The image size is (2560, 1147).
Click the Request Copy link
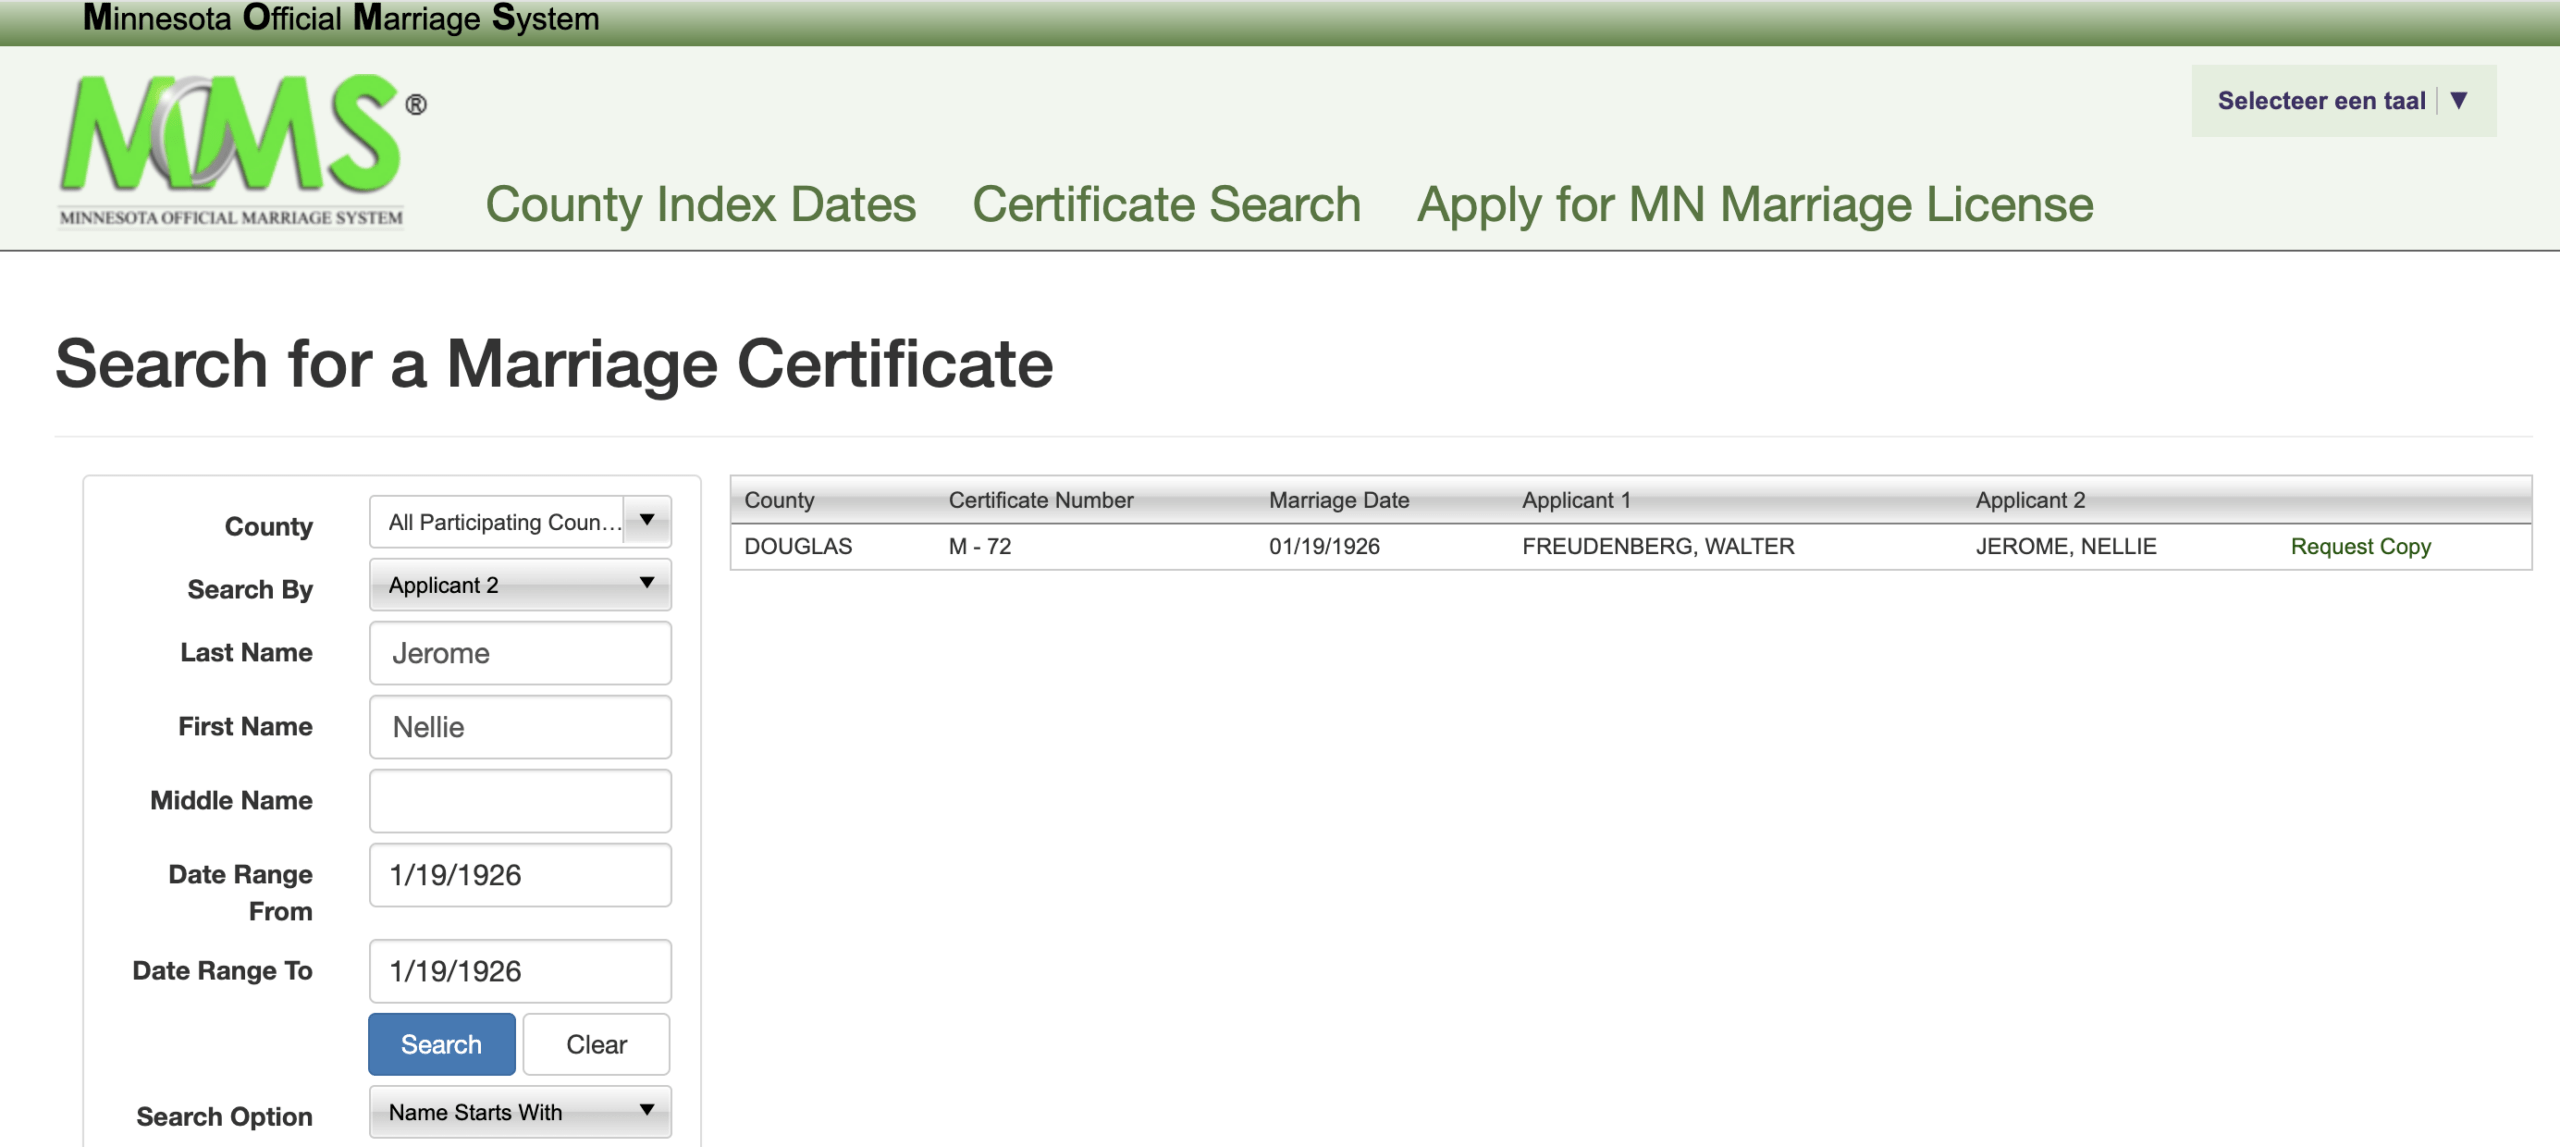coord(2360,547)
